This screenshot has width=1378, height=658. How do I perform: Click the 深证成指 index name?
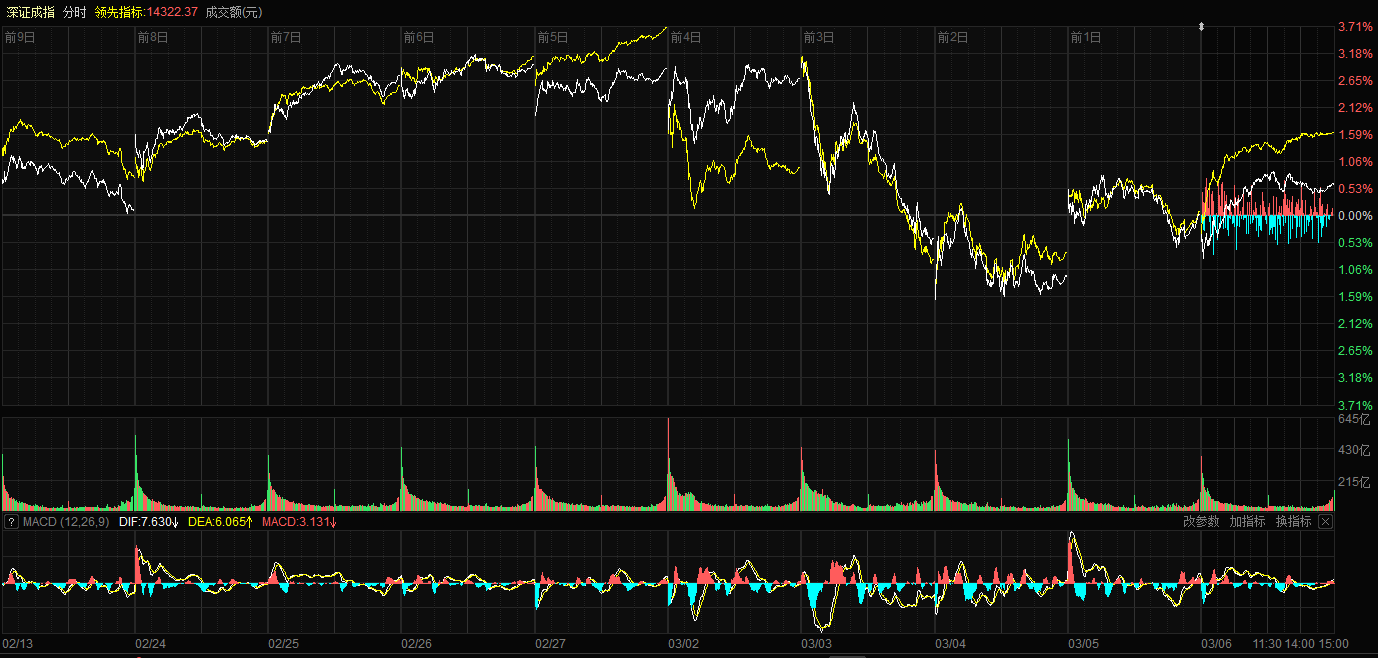pos(30,11)
